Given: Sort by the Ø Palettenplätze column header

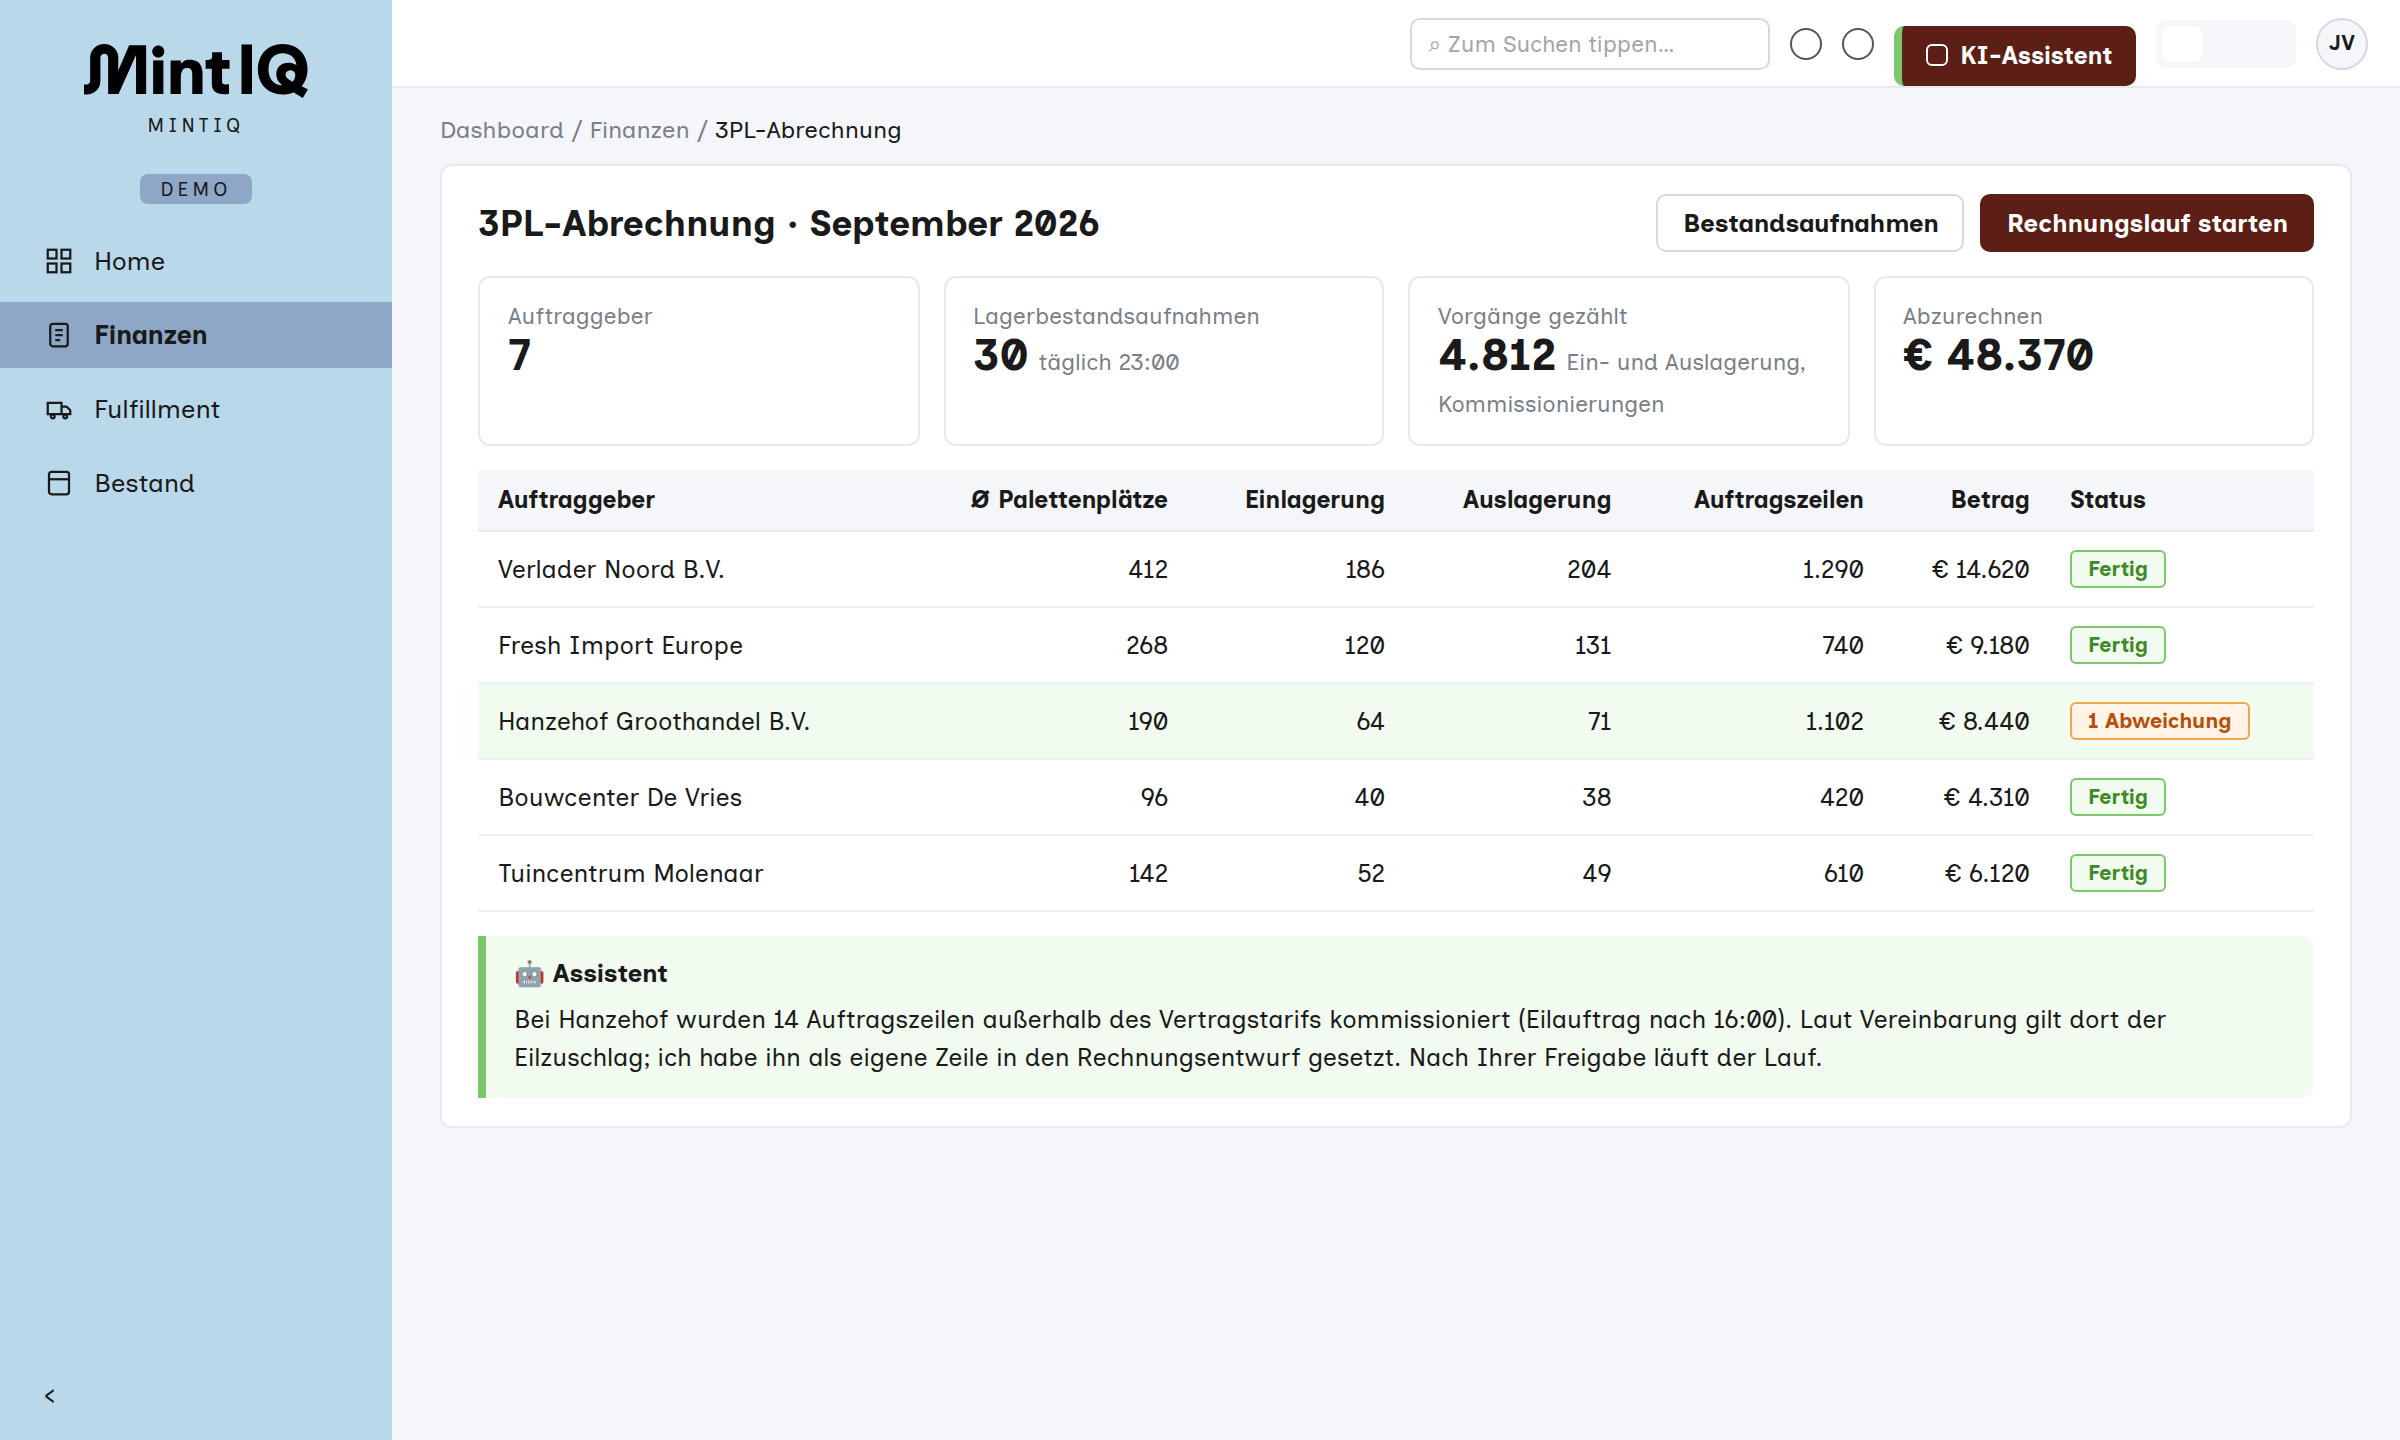Looking at the screenshot, I should [x=1069, y=500].
